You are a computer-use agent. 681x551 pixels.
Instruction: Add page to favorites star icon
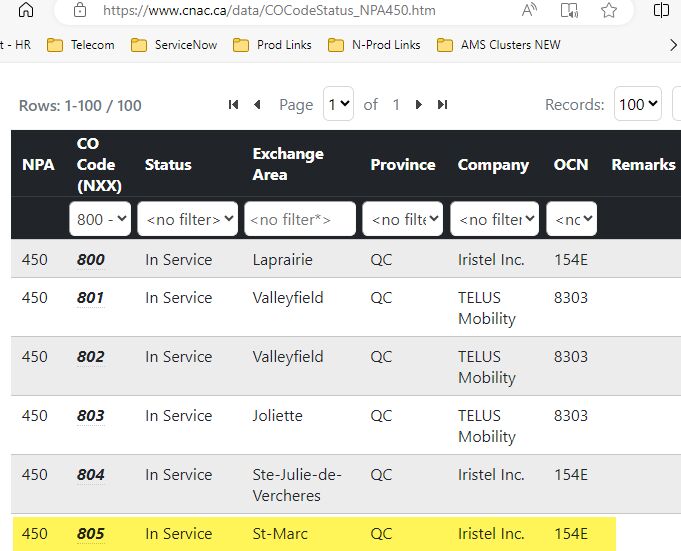[609, 10]
